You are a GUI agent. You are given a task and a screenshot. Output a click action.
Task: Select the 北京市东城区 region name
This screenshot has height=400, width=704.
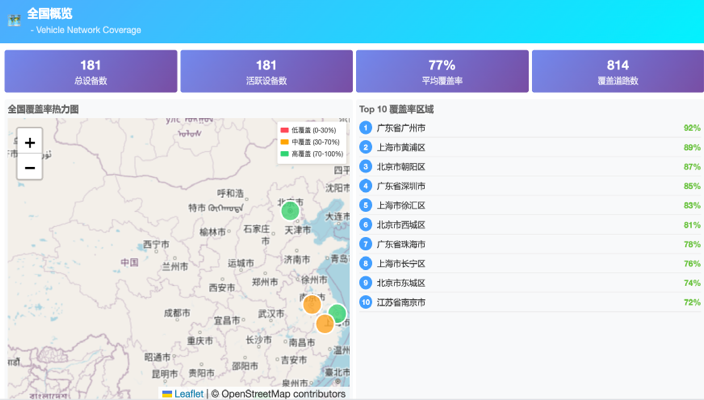(401, 283)
